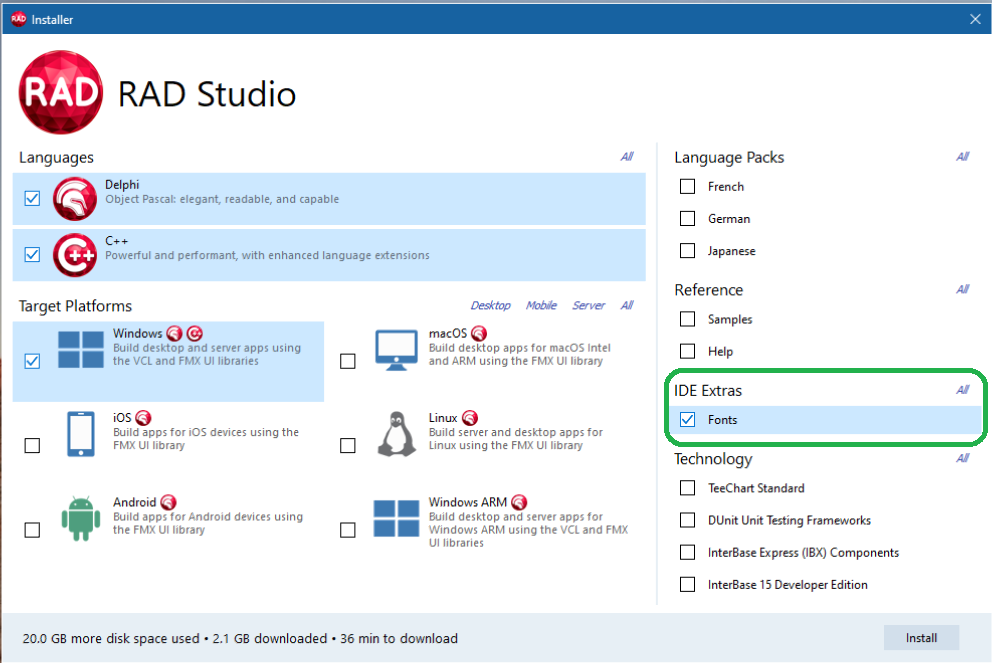Select the Mobile platforms filter link
The image size is (992, 663).
point(541,306)
